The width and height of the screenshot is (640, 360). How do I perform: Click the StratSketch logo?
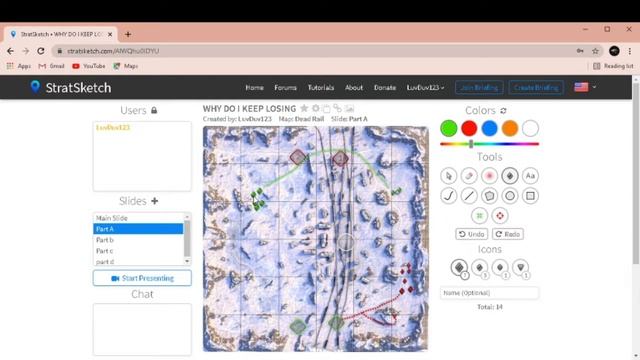(x=71, y=87)
